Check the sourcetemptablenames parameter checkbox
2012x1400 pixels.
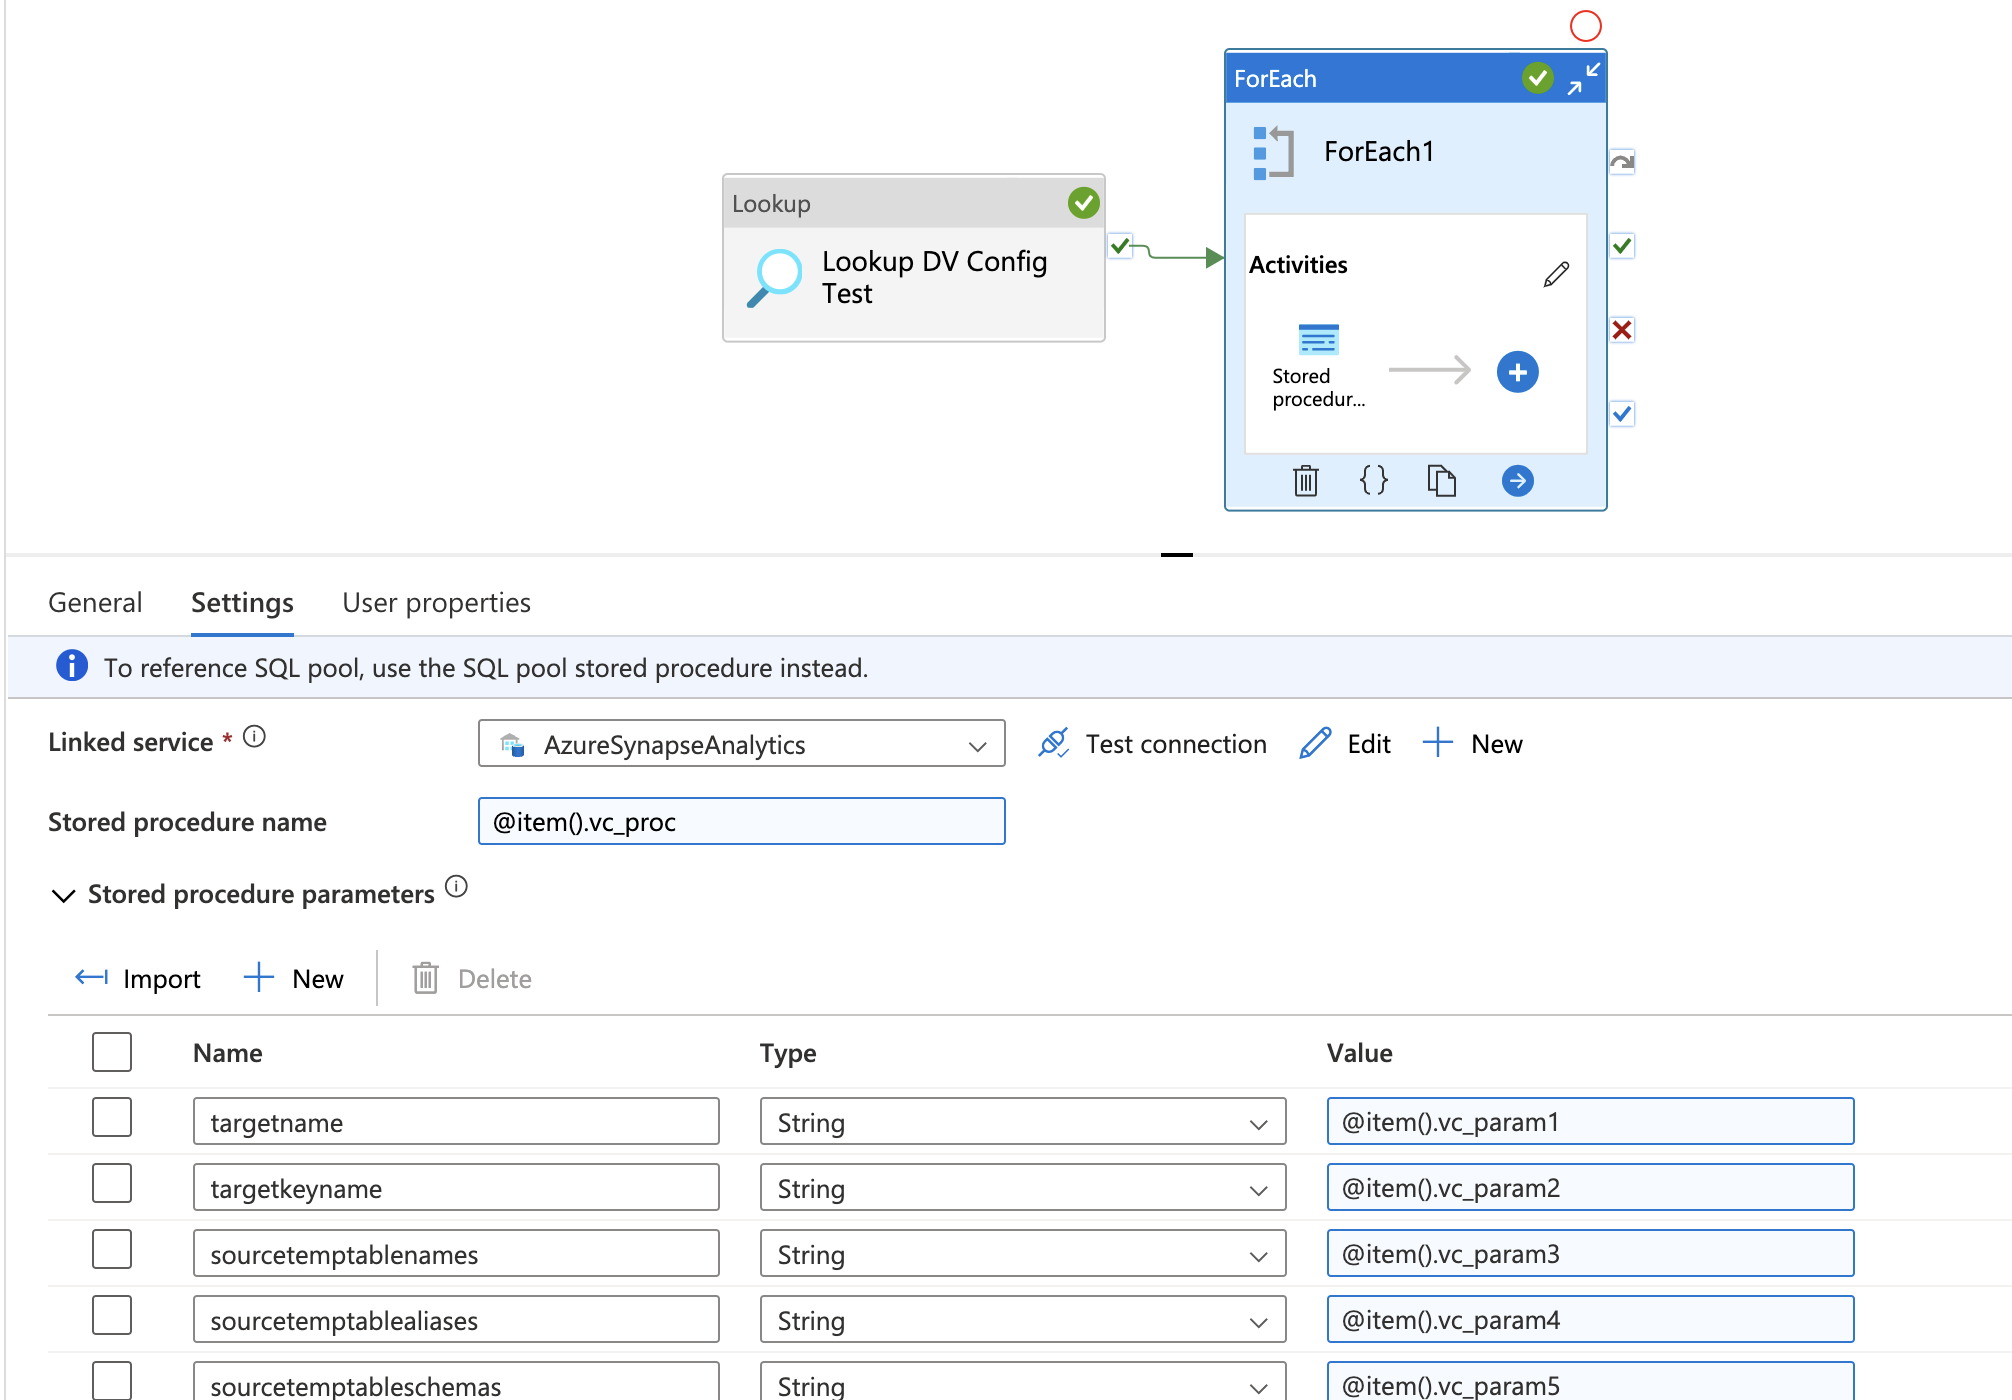[112, 1249]
